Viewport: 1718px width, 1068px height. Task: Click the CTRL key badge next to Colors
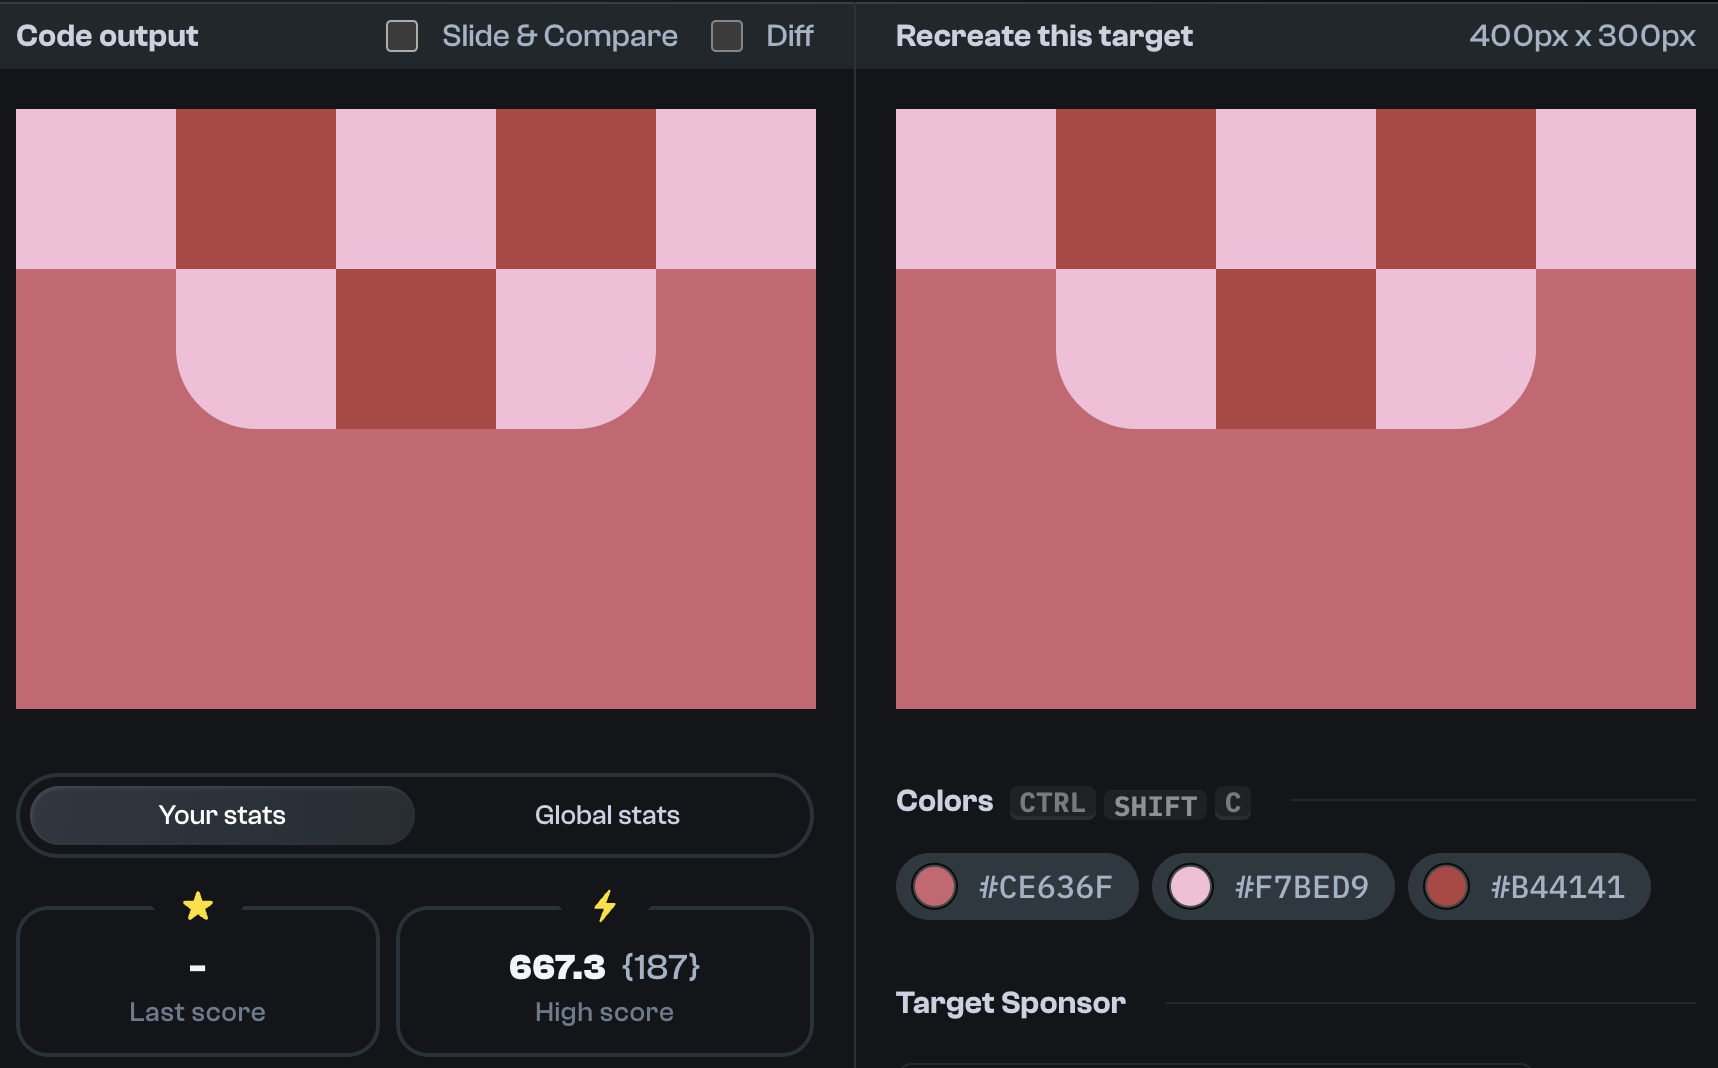[x=1051, y=803]
